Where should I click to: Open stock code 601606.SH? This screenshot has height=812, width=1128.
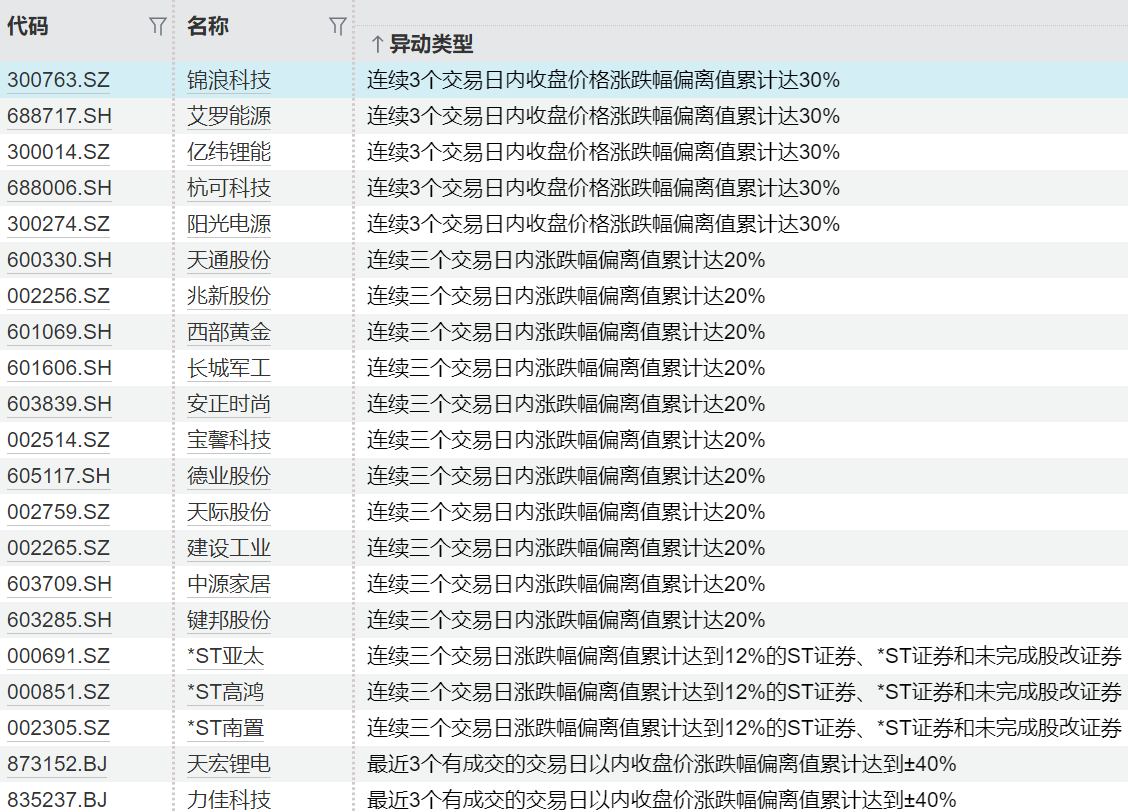59,368
